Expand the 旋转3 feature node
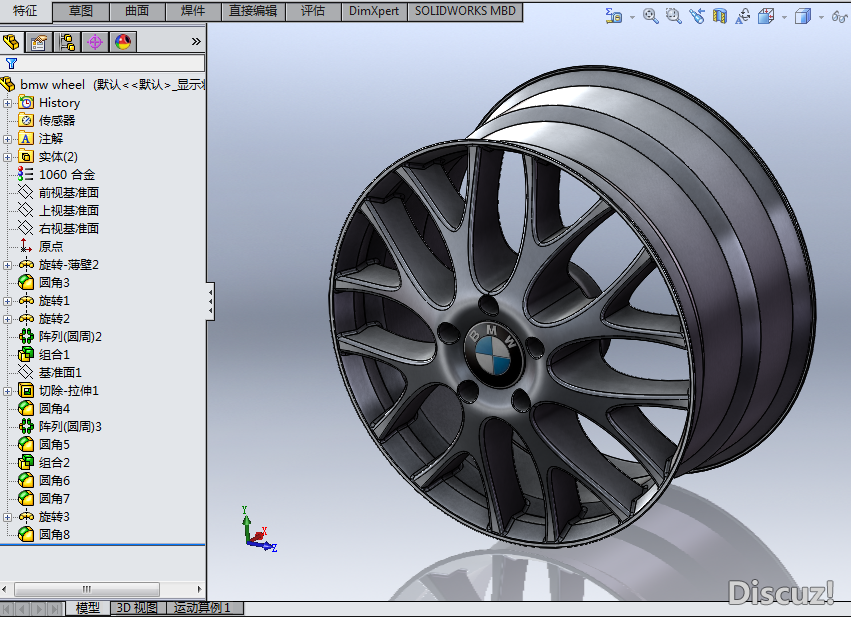This screenshot has width=851, height=617. (x=7, y=517)
